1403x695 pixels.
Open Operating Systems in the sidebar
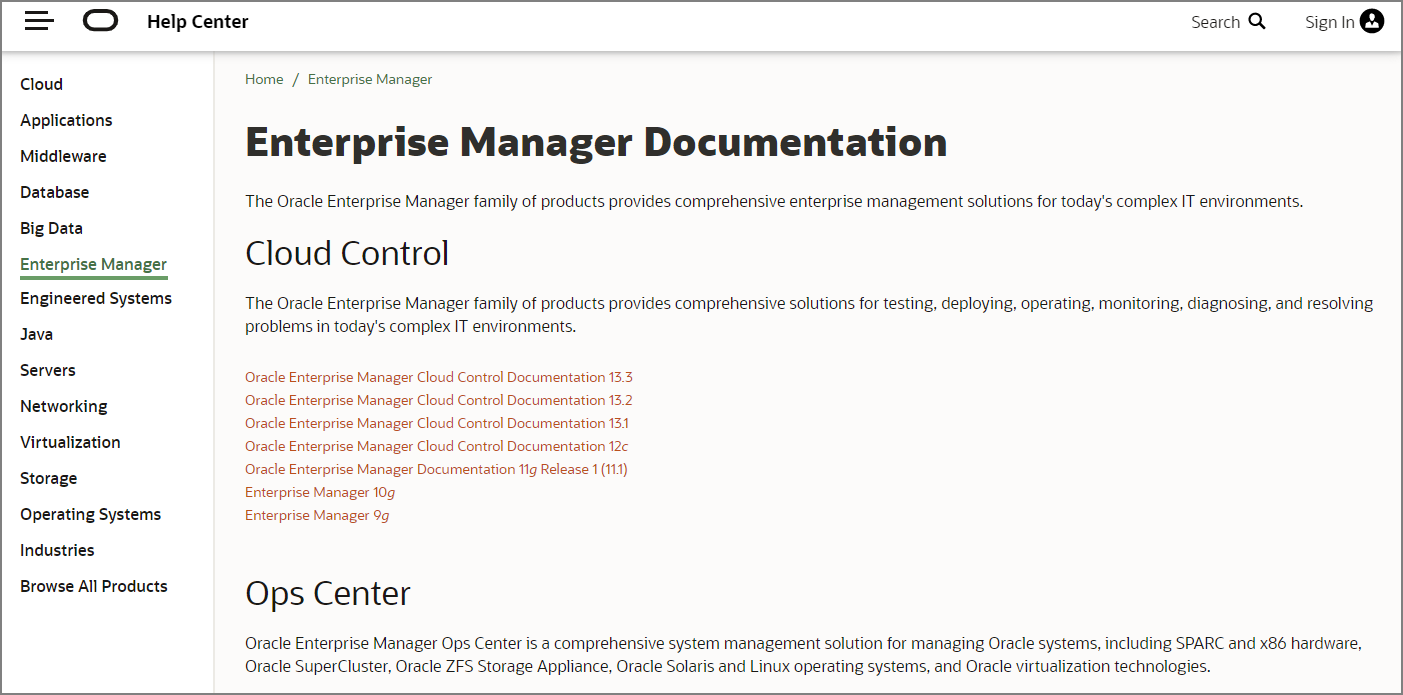(x=90, y=514)
